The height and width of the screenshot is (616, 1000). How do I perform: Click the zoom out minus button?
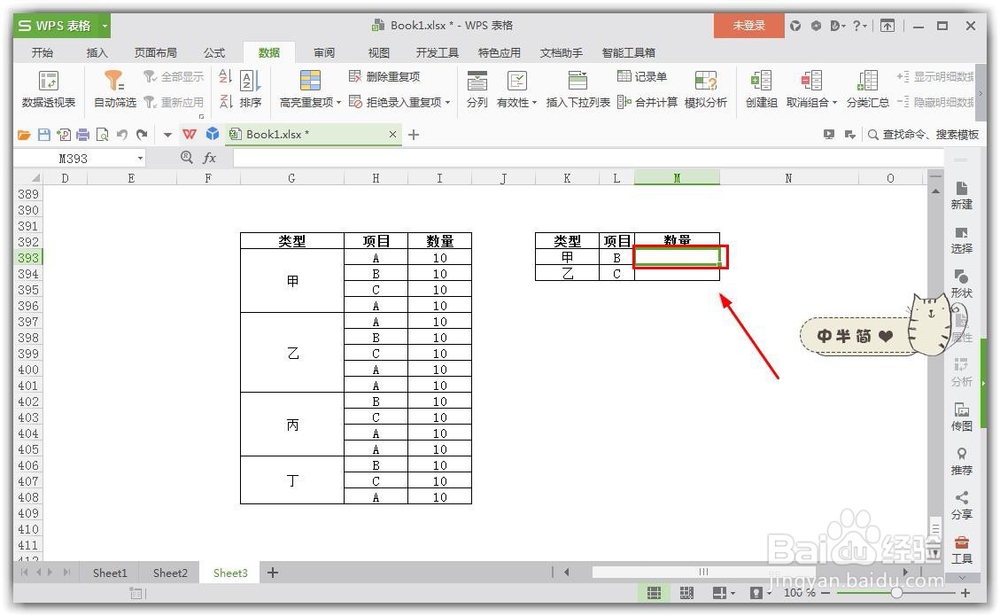pyautogui.click(x=825, y=593)
